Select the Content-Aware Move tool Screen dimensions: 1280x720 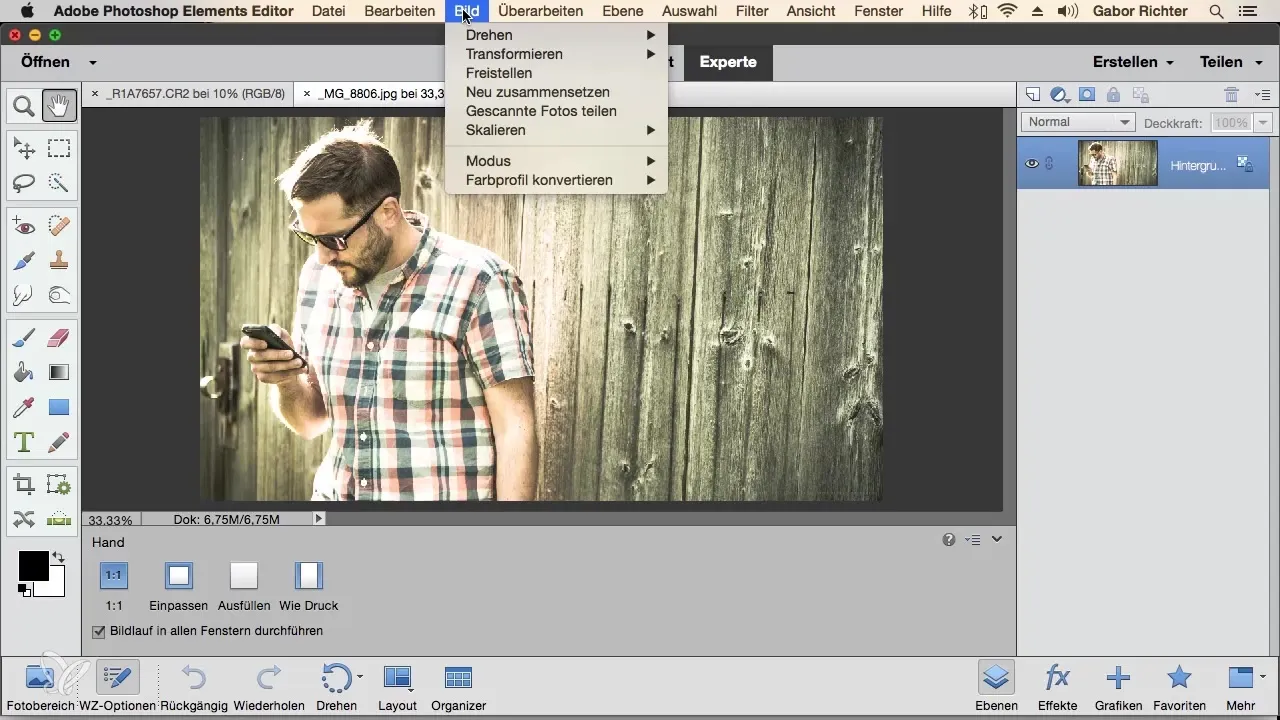tap(24, 519)
